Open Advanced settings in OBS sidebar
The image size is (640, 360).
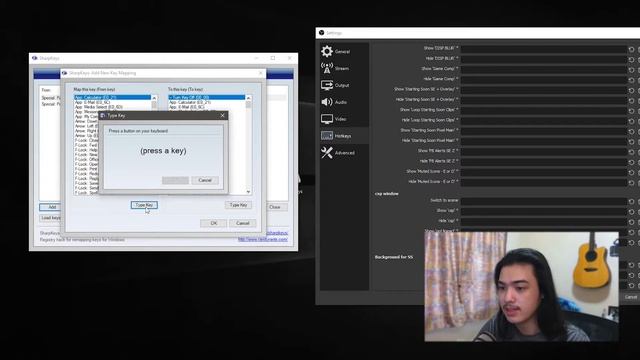coord(344,153)
